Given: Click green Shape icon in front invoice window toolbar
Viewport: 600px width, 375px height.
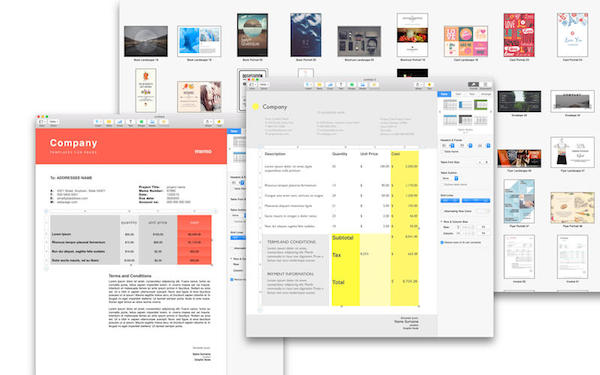Looking at the screenshot, I should (x=352, y=84).
